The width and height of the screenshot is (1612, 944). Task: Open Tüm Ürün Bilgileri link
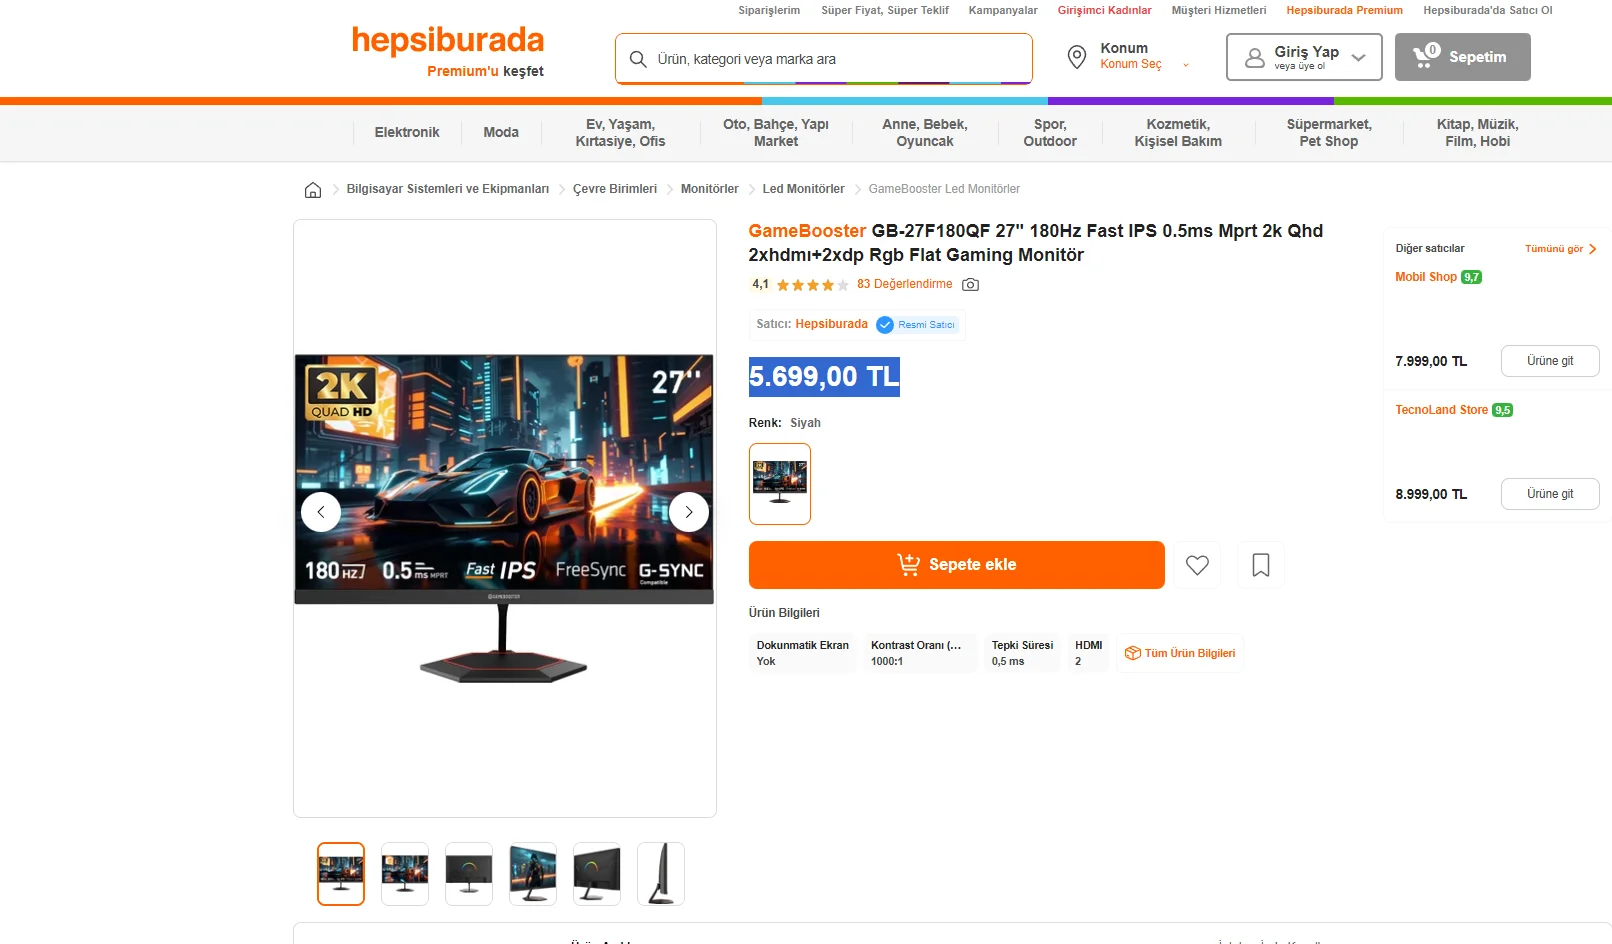[x=1180, y=653]
